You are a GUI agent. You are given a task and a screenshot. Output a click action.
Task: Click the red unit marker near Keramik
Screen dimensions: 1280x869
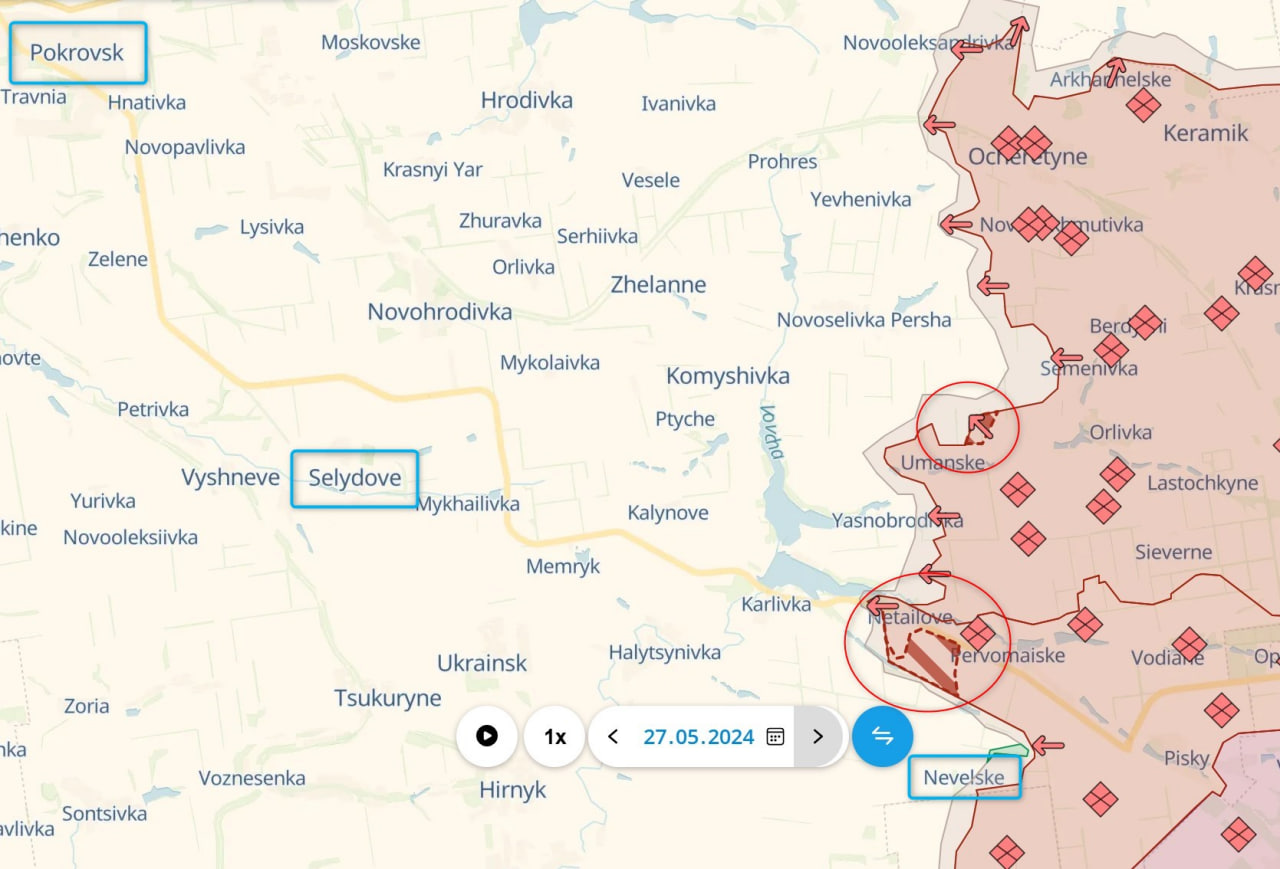pyautogui.click(x=1143, y=104)
